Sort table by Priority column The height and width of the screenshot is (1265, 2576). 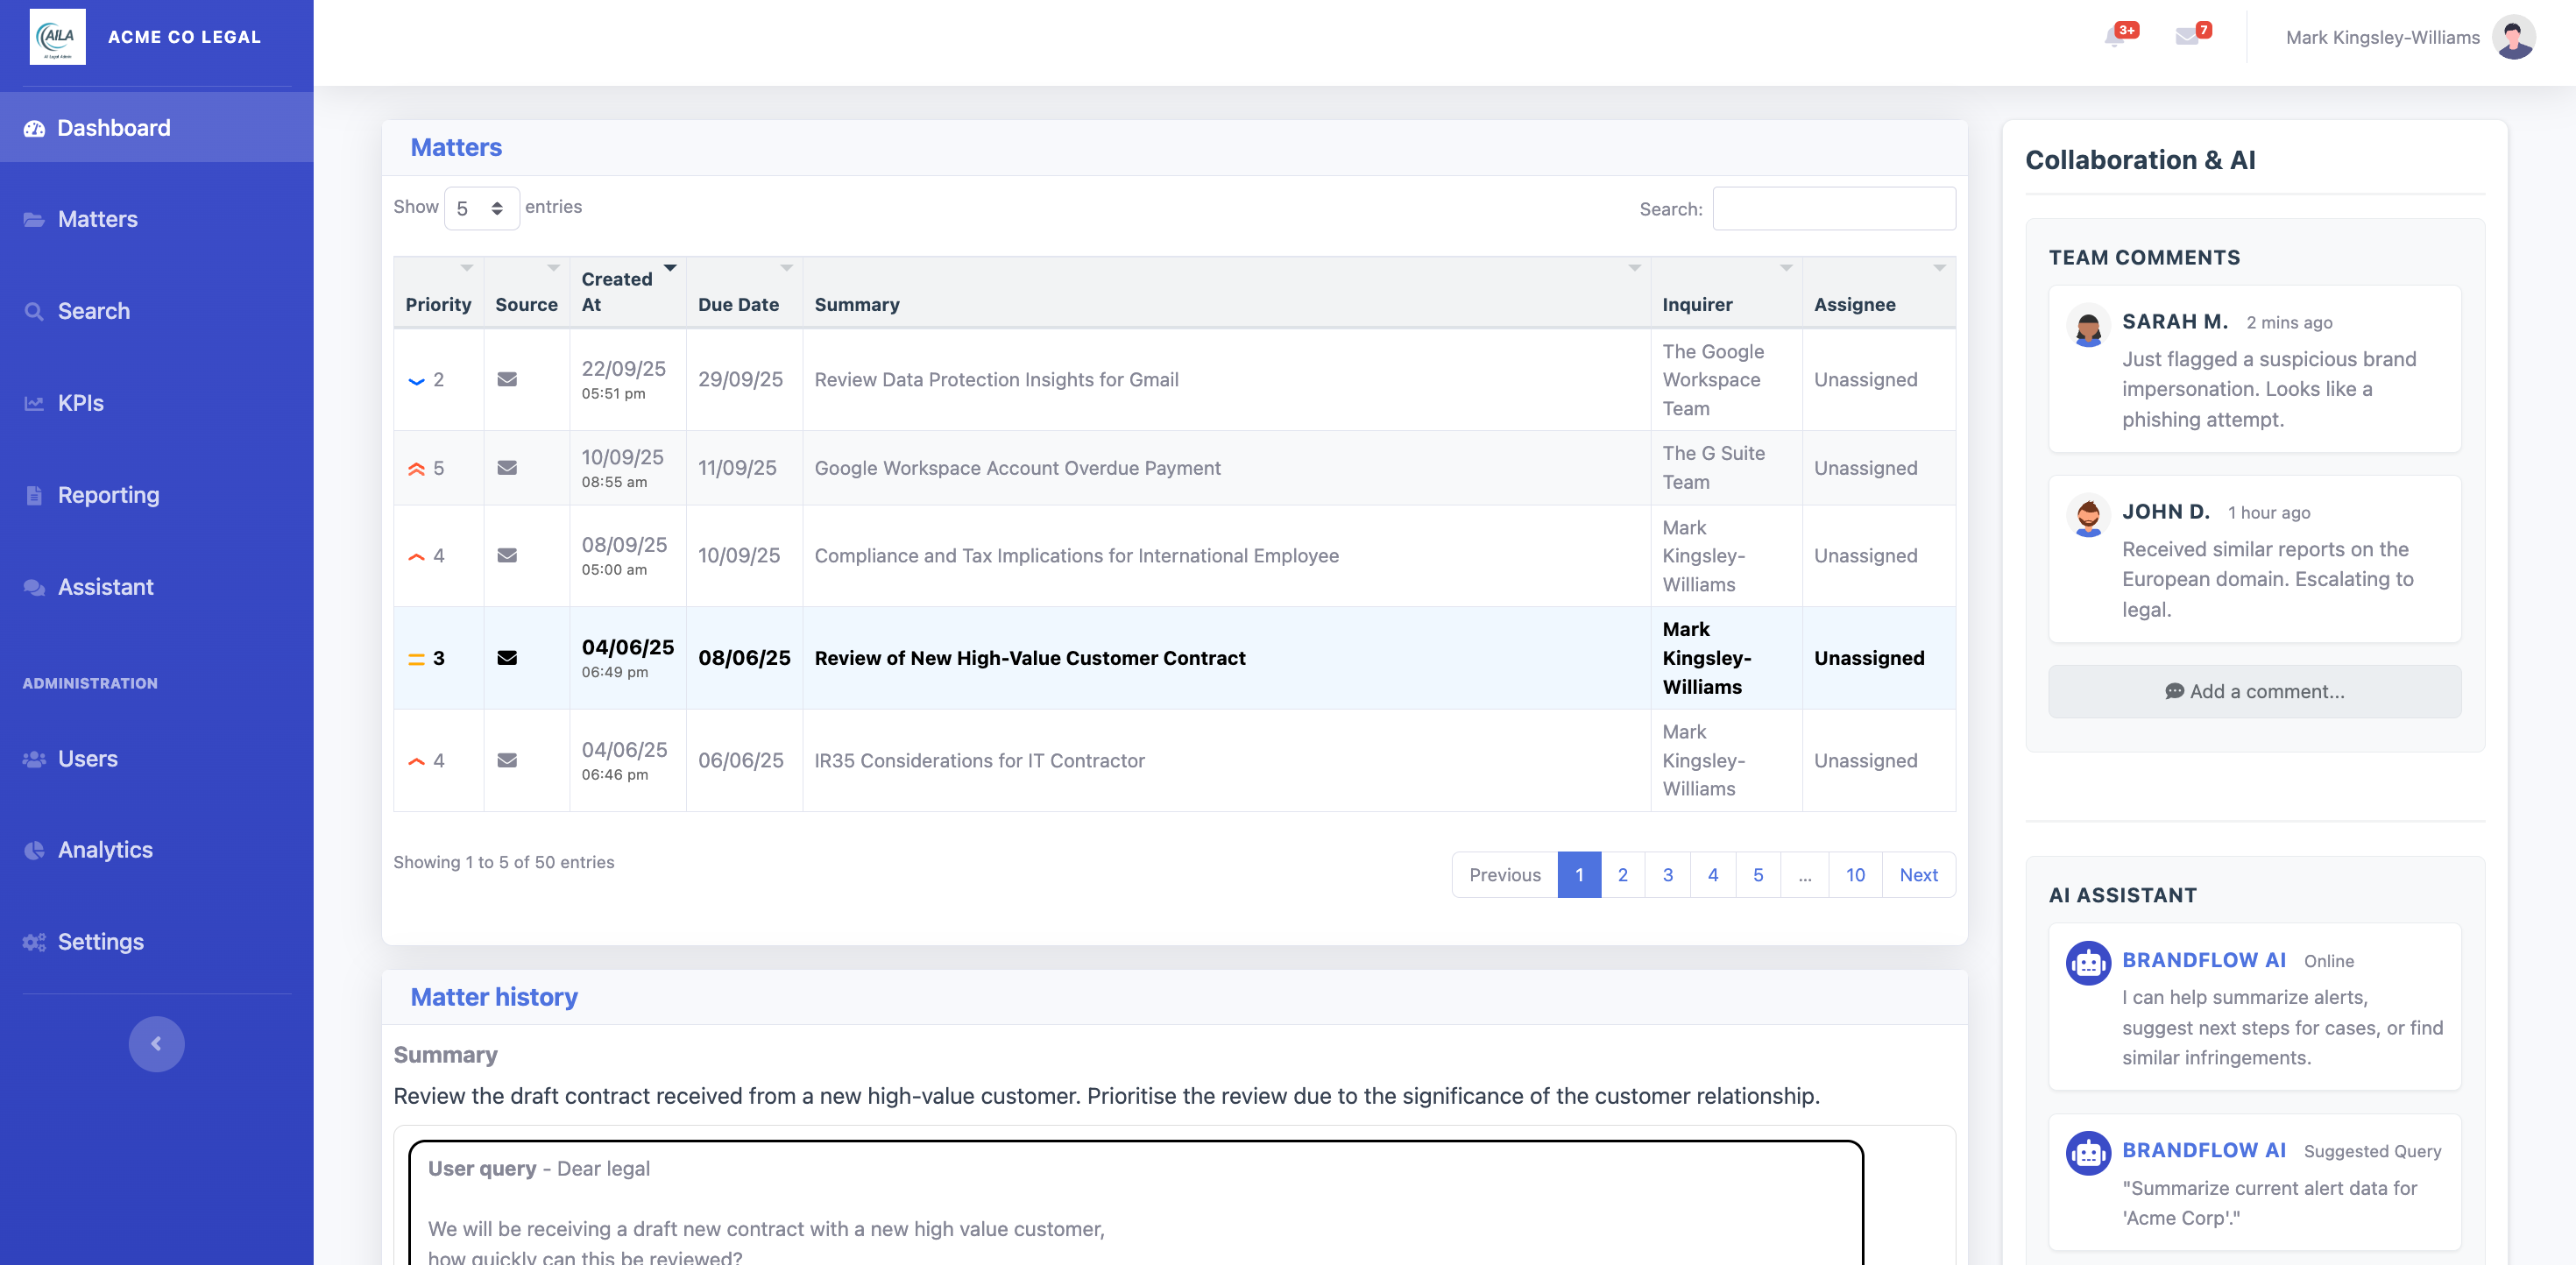coord(438,304)
